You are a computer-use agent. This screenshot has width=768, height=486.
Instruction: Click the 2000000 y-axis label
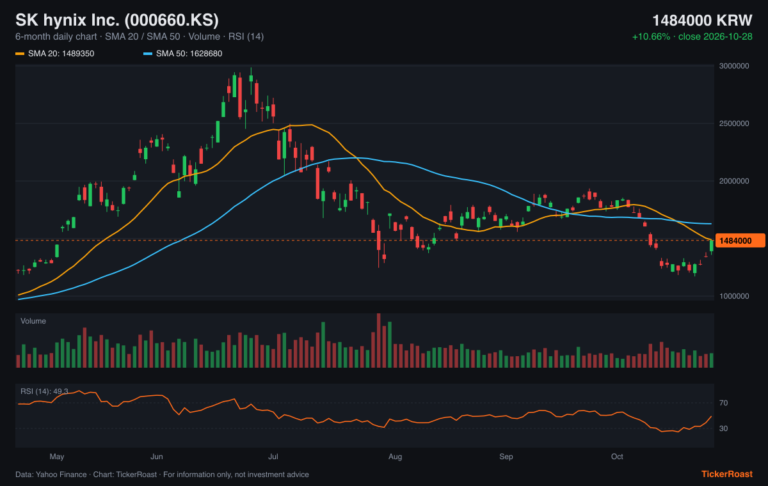pyautogui.click(x=734, y=181)
